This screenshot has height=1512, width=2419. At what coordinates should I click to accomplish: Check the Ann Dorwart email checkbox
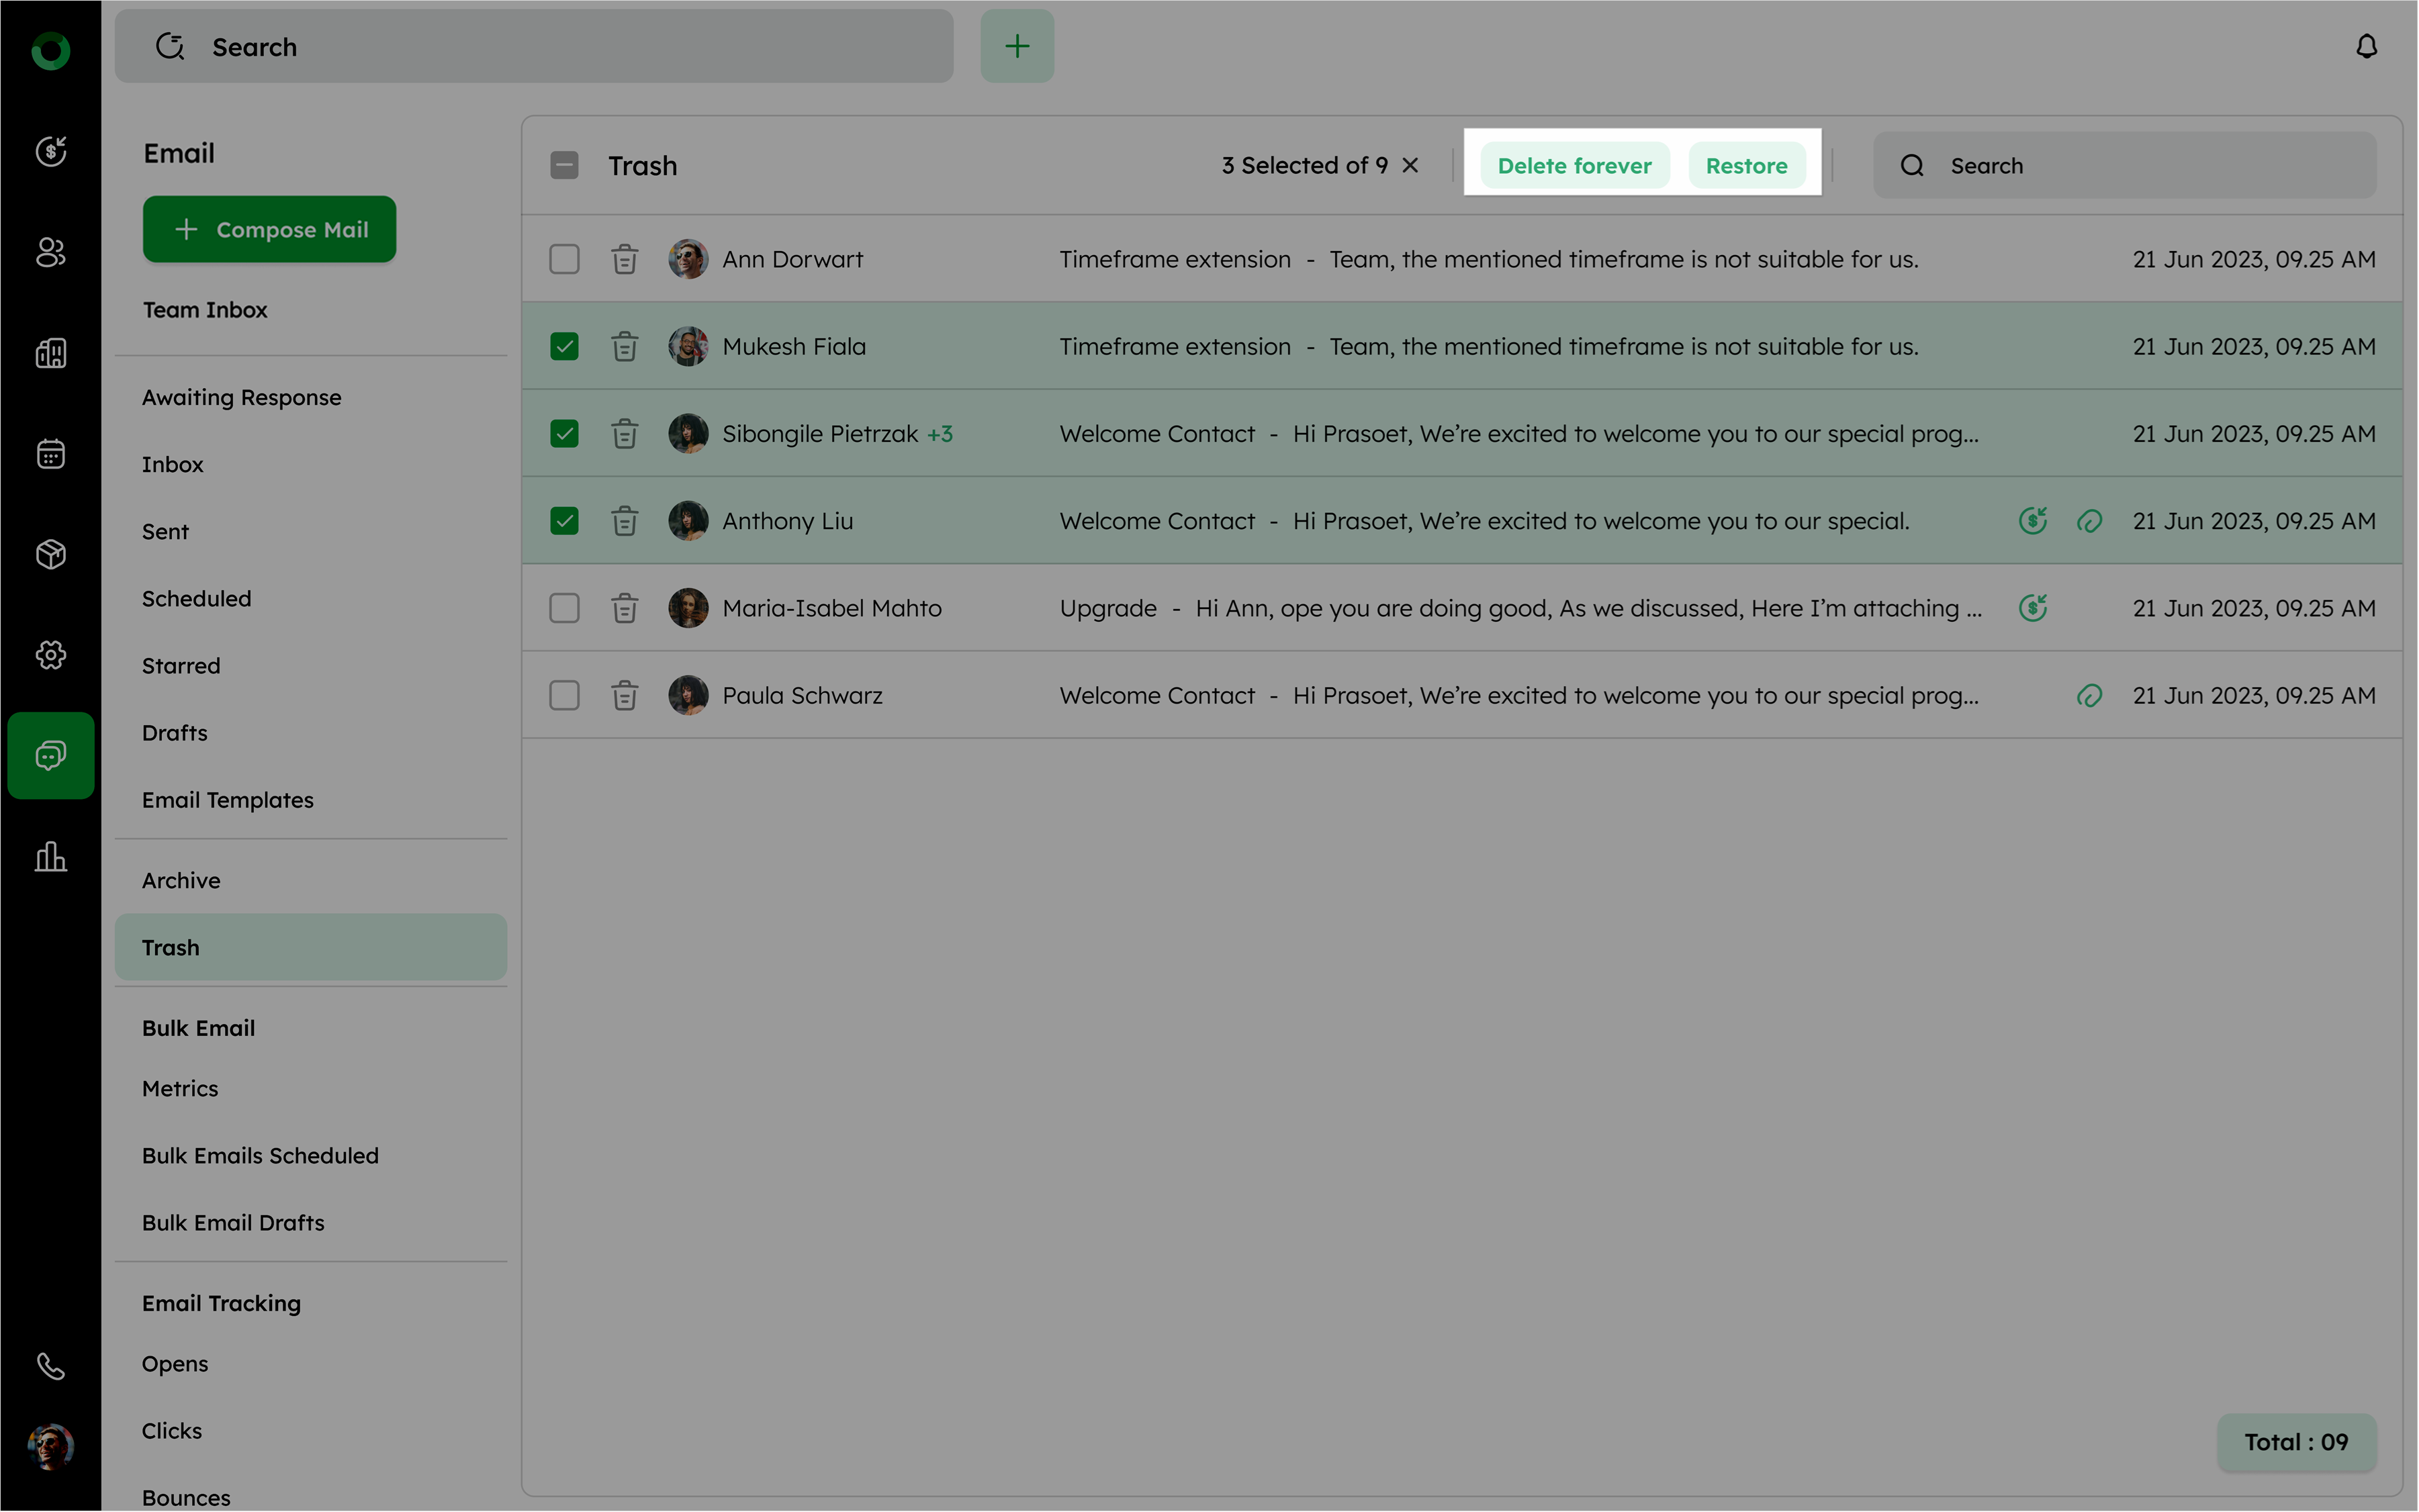click(x=565, y=259)
